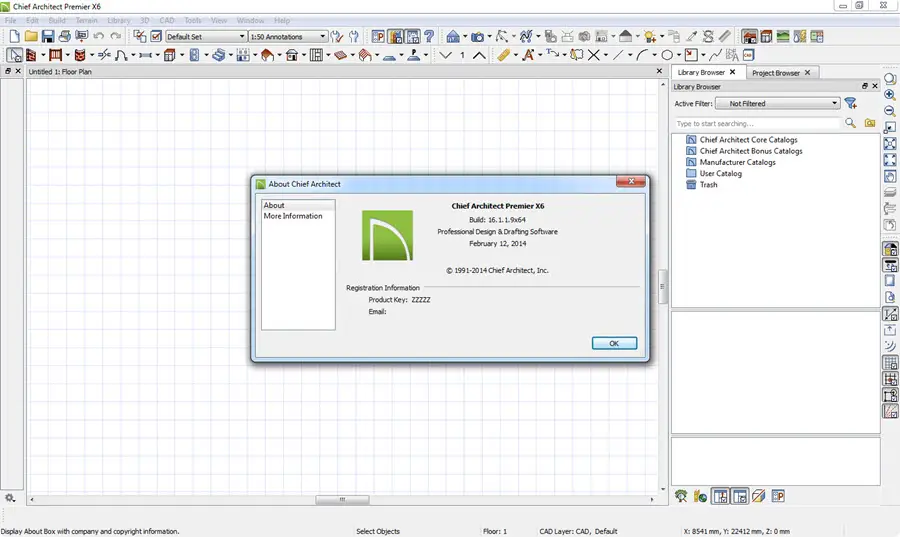
Task: Click the Terrain tools green landscape icon
Action: click(783, 37)
